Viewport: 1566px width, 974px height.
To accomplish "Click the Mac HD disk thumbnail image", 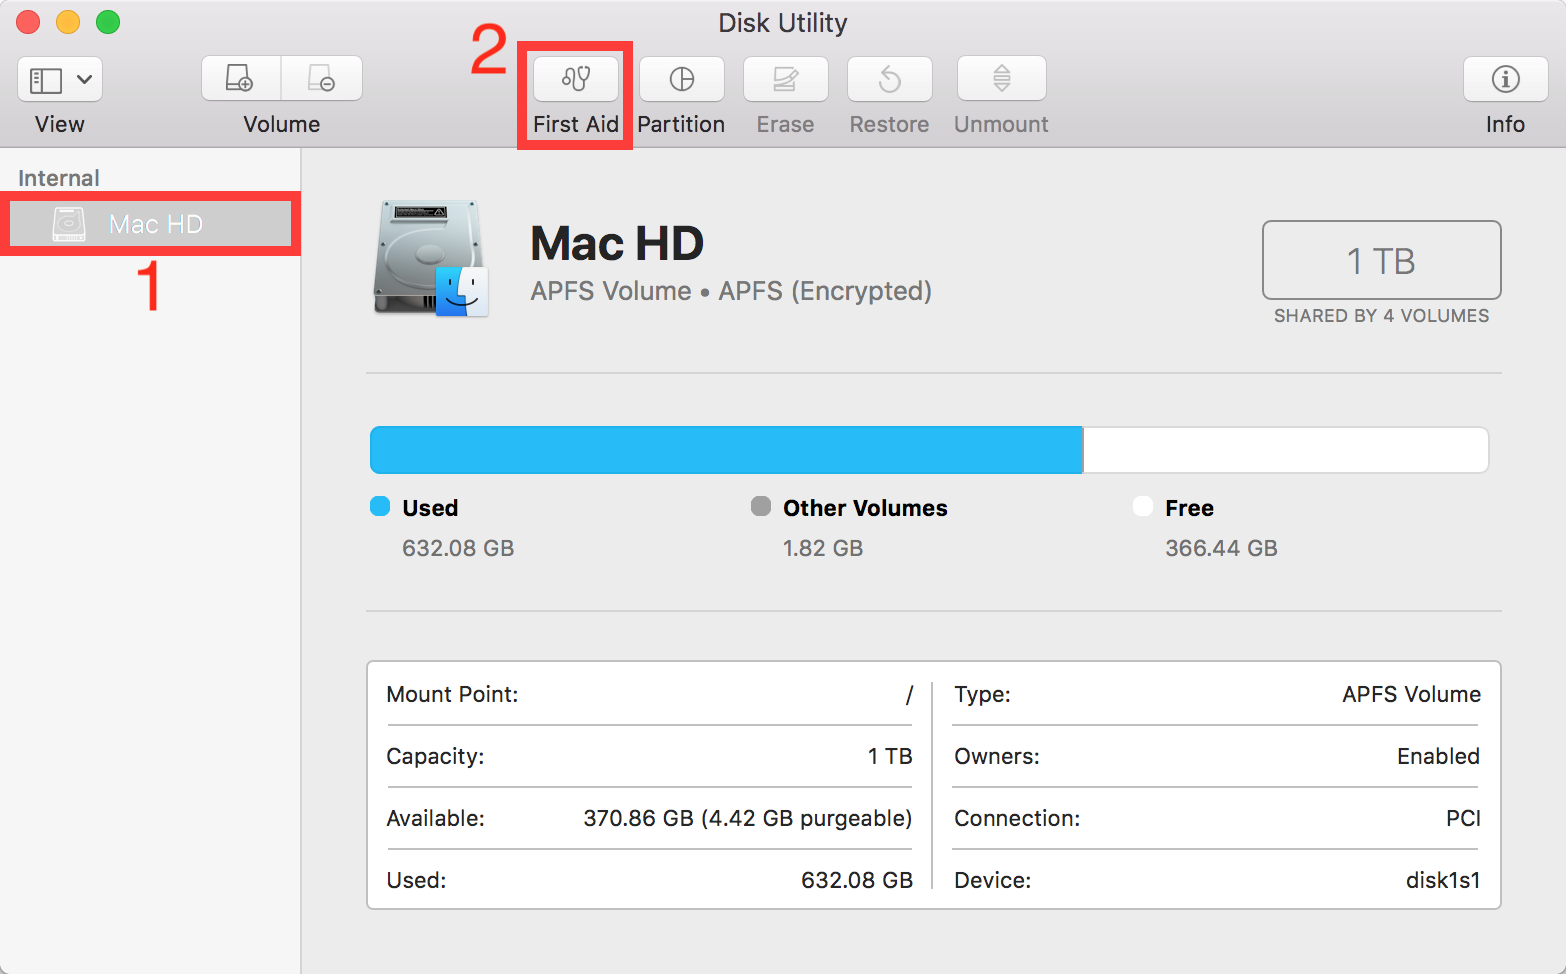I will point(430,259).
